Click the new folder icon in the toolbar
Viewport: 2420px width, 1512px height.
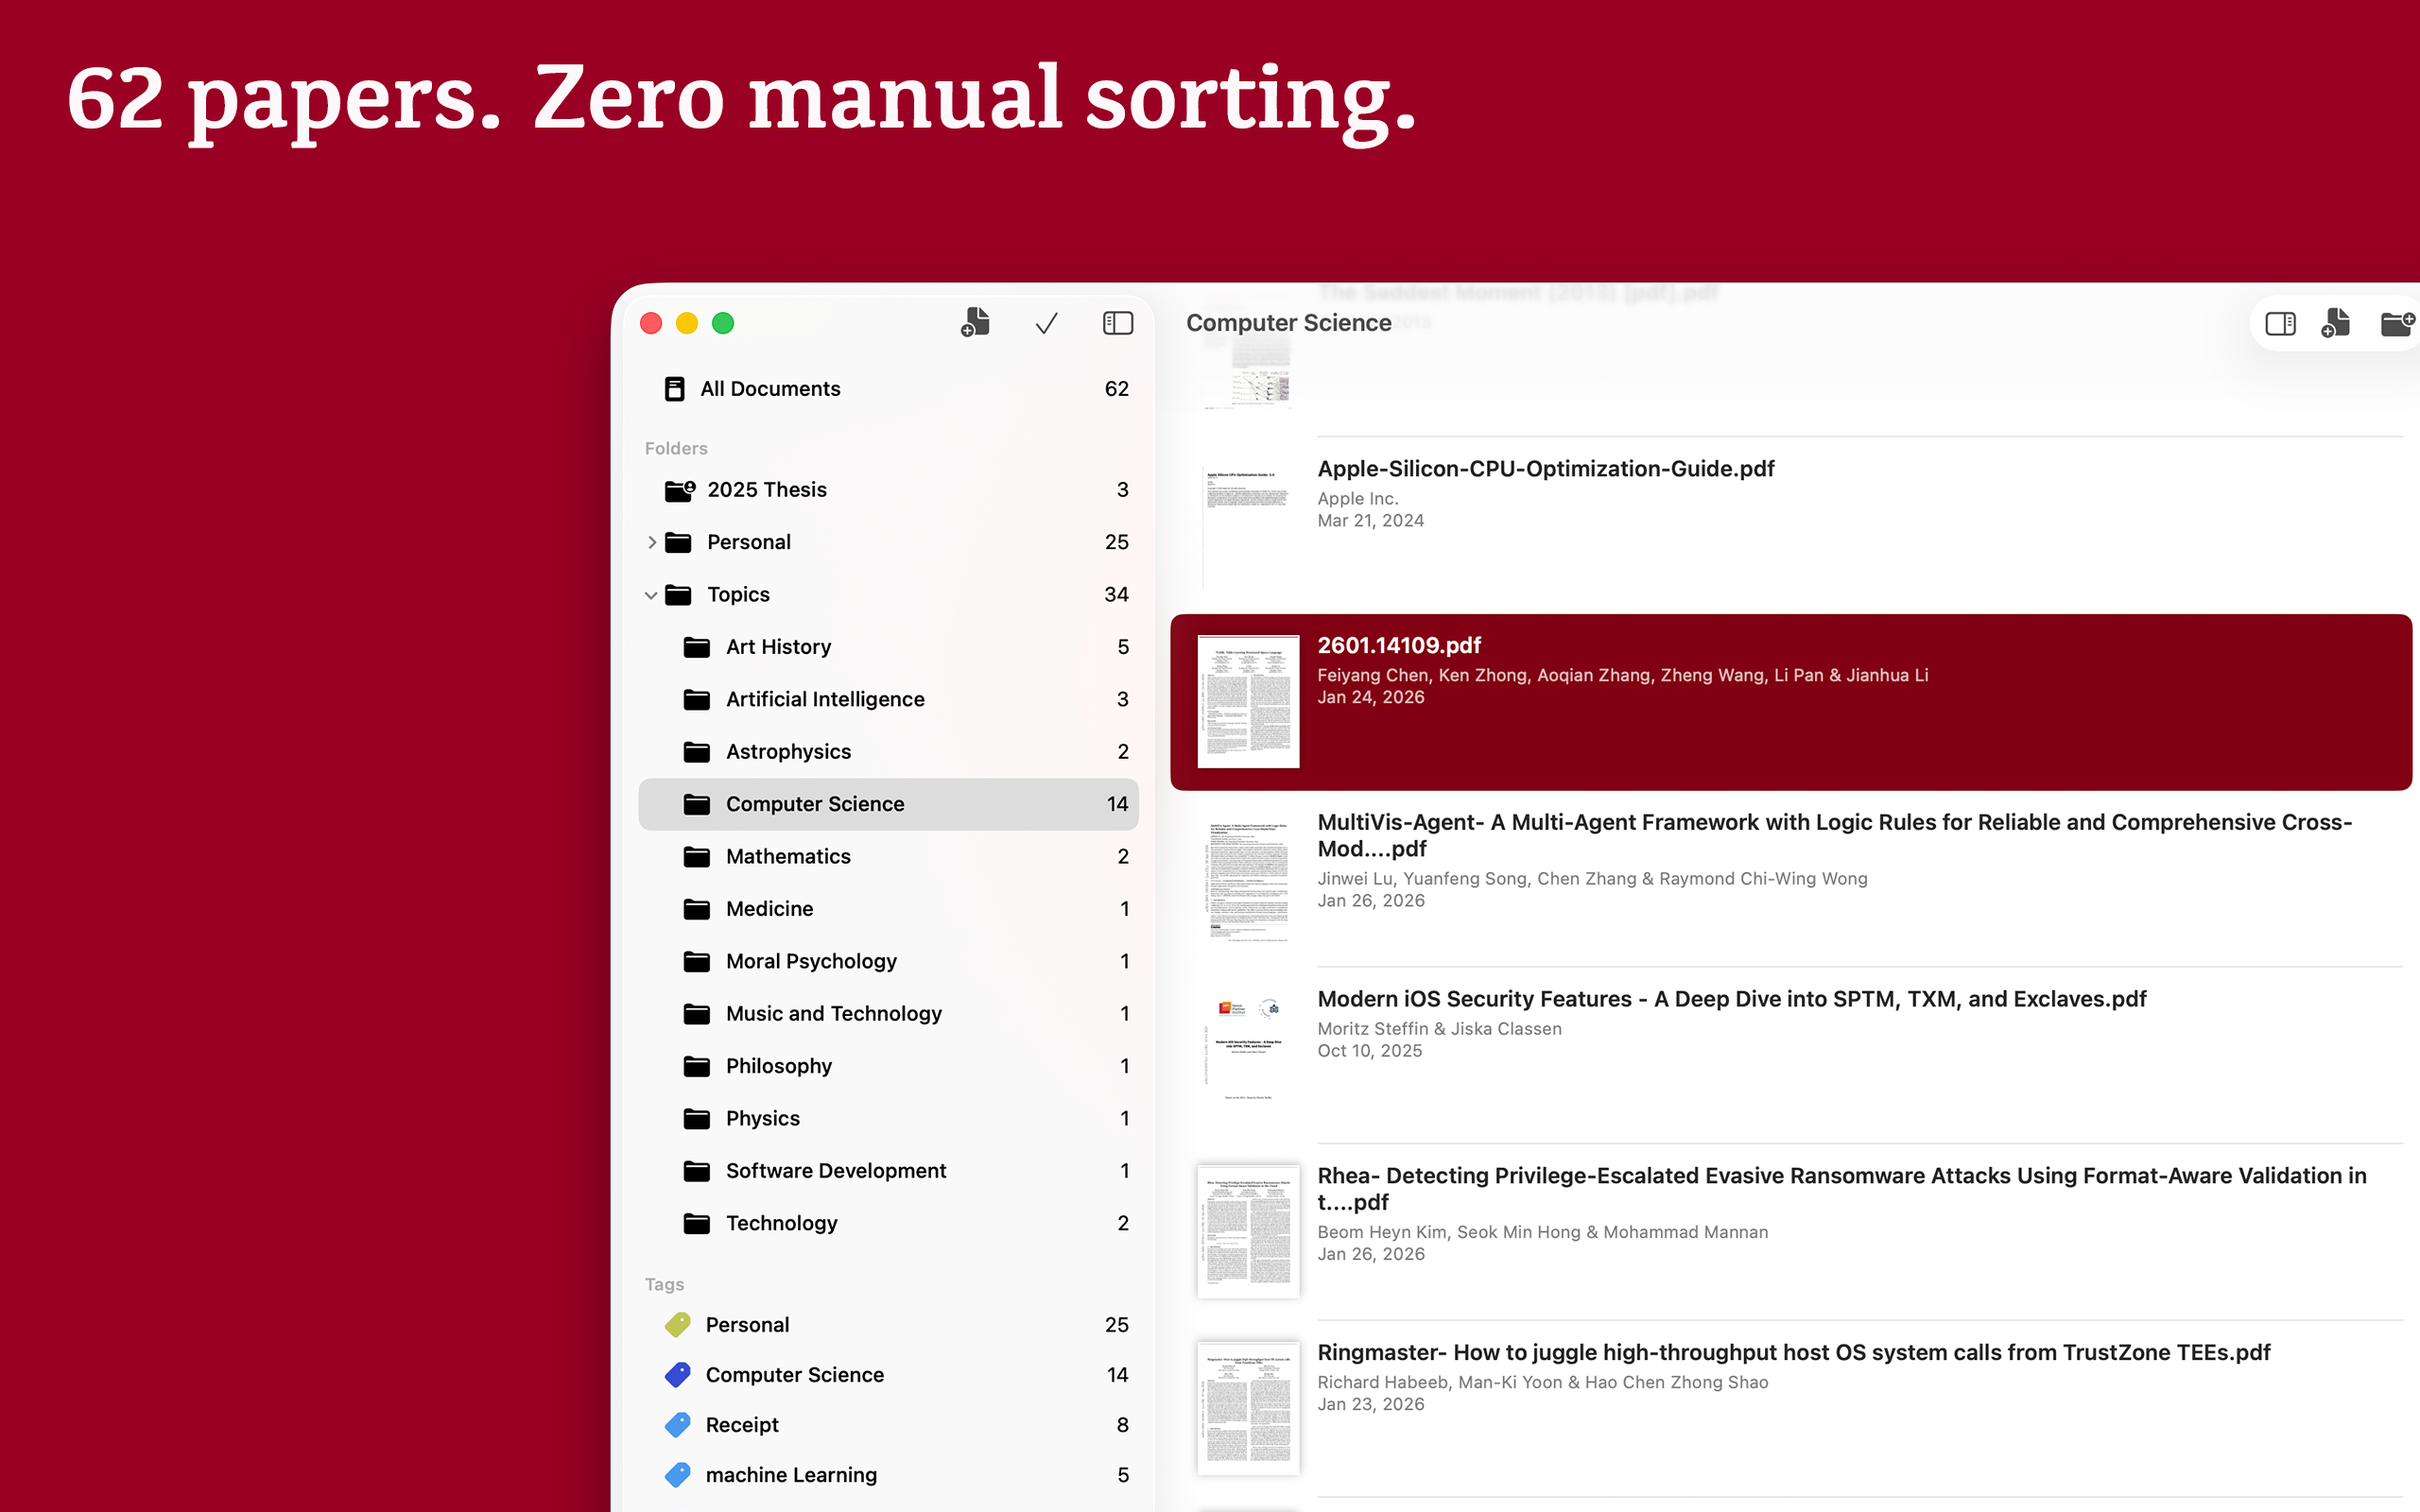point(2397,323)
